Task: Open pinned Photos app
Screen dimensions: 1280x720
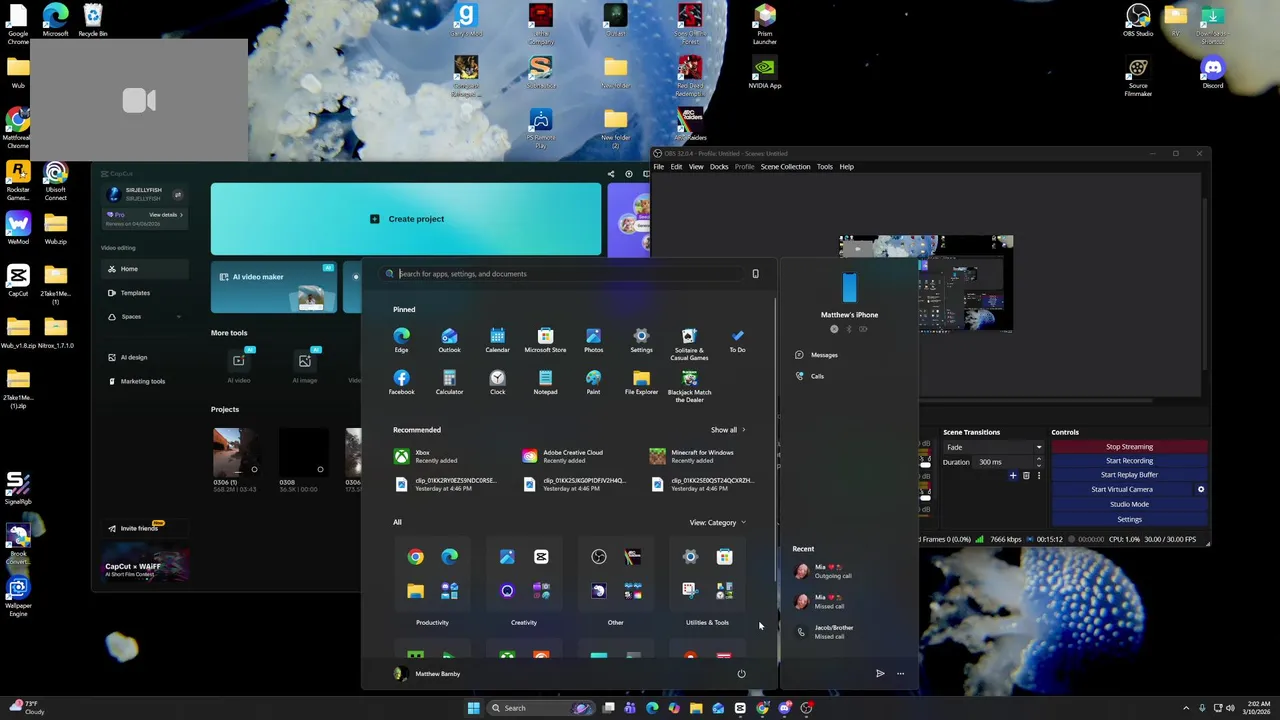Action: click(593, 340)
